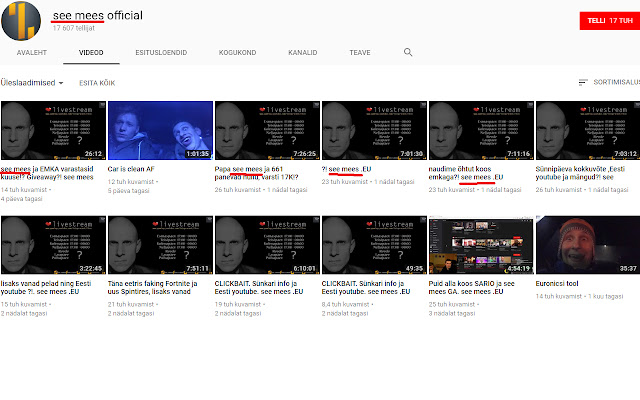Open the 'Car is clean AF' video thumbnail

coord(159,131)
